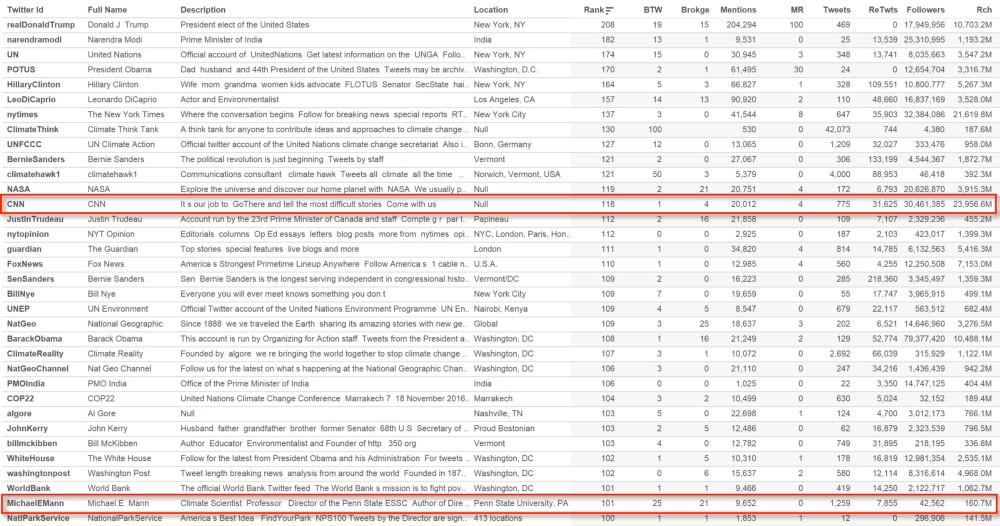
Task: Click Location cell 'Los Angeles, CA'
Action: pos(504,99)
